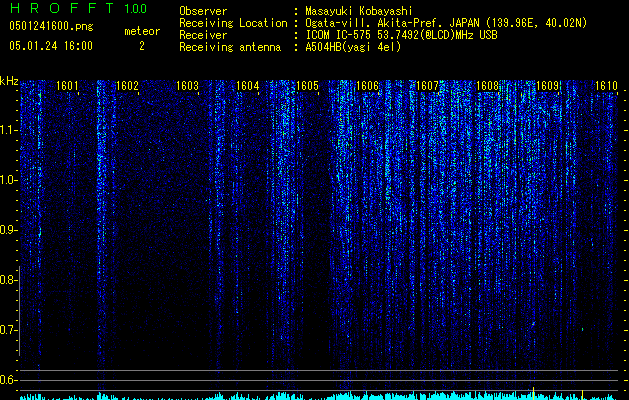Click the 1604 time marker

click(248, 86)
